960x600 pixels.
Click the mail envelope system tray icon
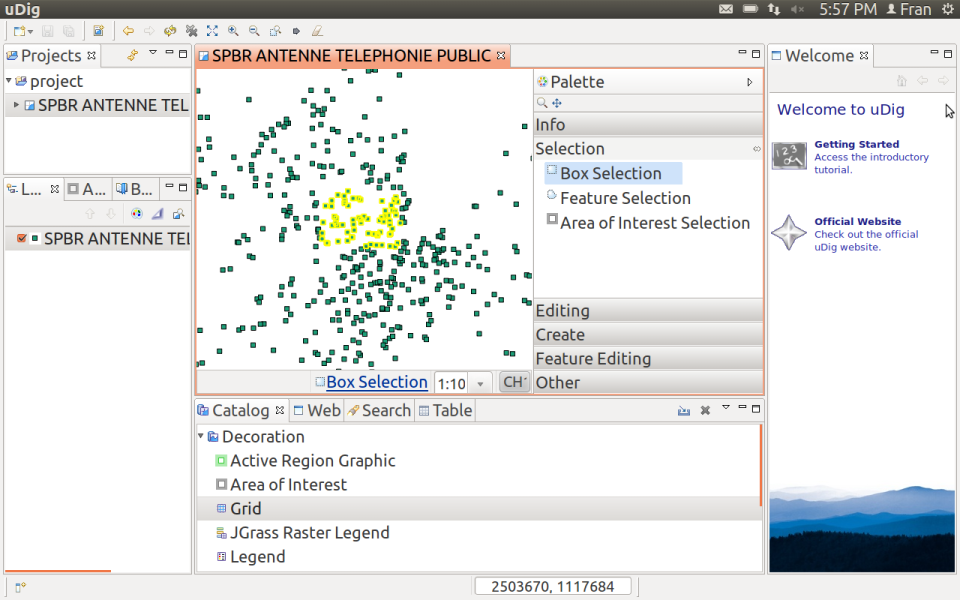point(726,9)
